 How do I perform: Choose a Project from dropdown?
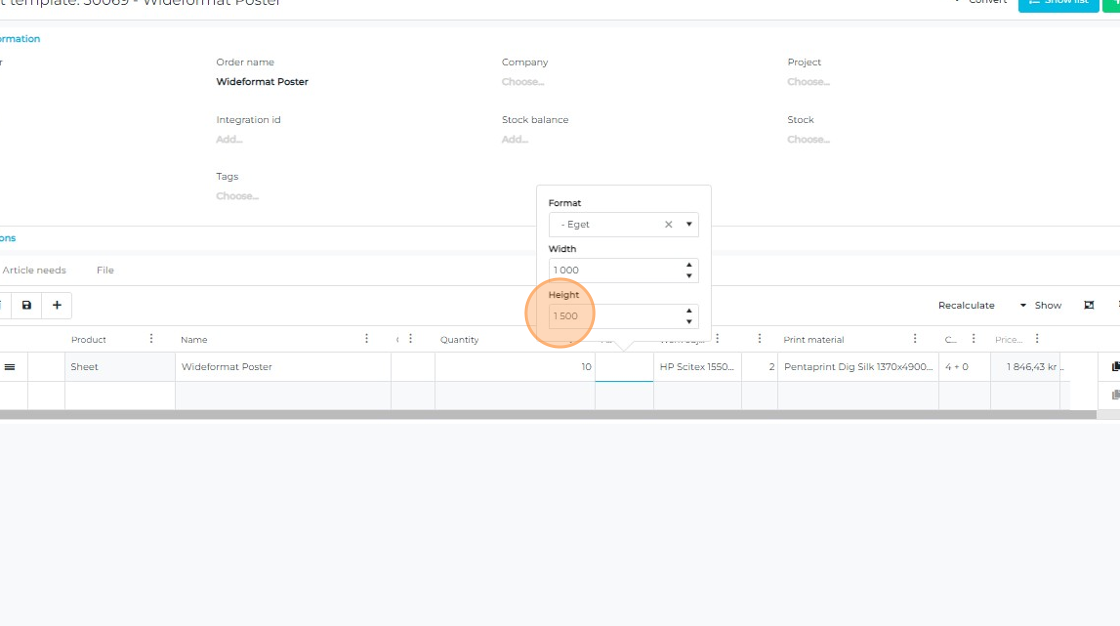(808, 82)
